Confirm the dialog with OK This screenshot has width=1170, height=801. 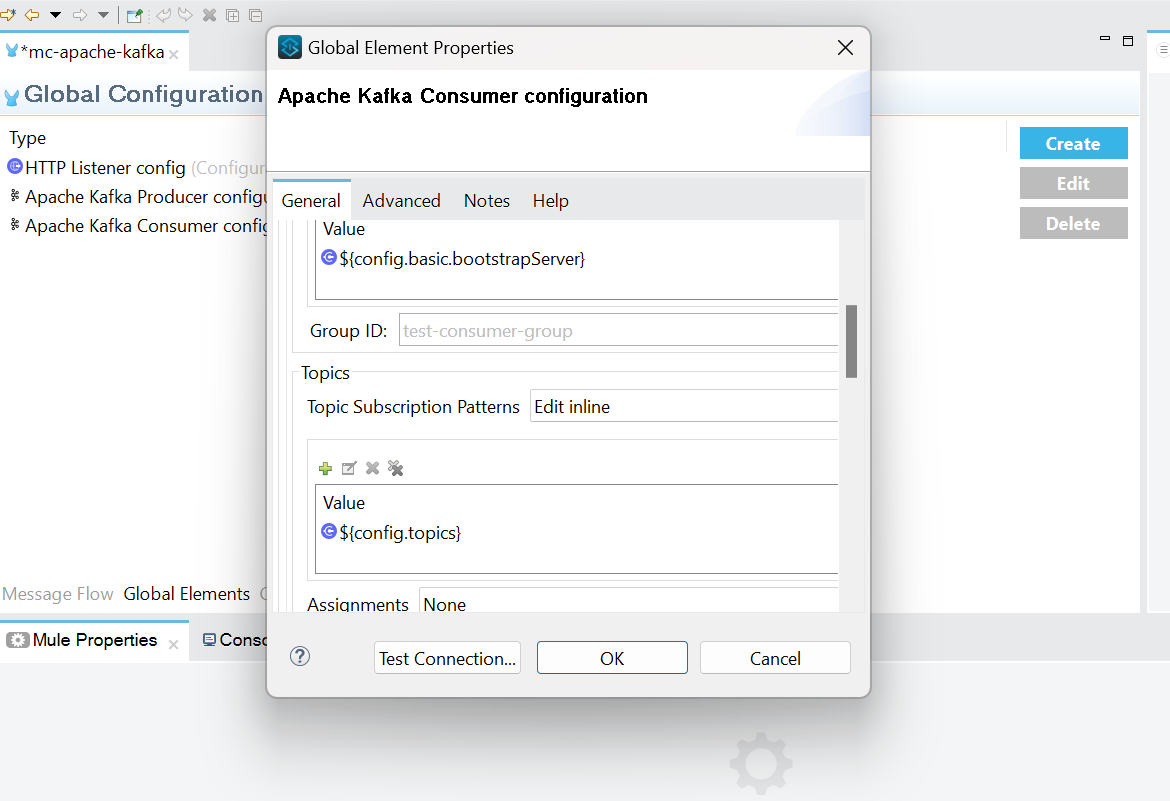(612, 658)
